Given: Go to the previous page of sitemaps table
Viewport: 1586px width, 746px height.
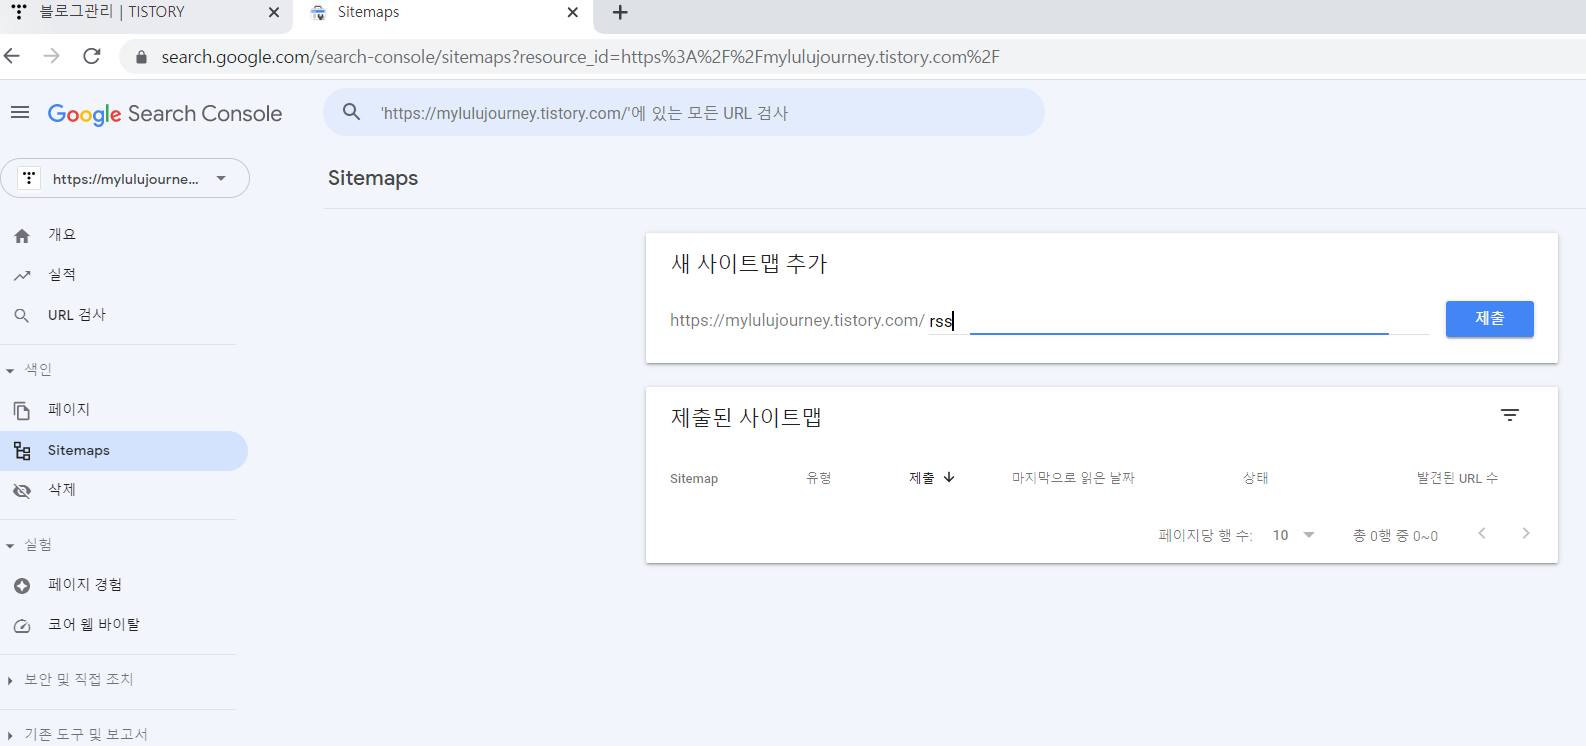Looking at the screenshot, I should [x=1482, y=533].
